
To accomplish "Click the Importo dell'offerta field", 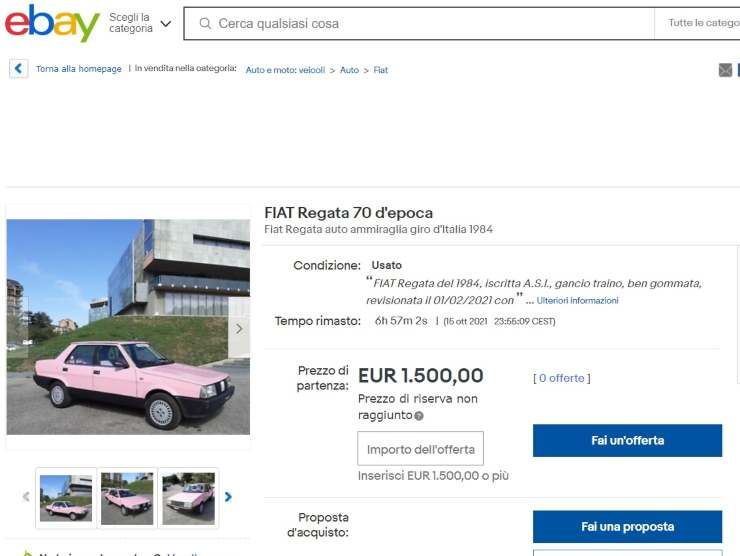I will 420,448.
